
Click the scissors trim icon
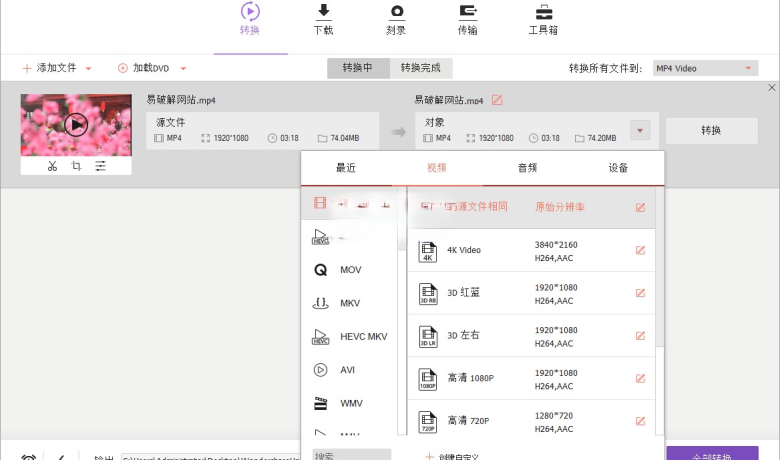(52, 166)
